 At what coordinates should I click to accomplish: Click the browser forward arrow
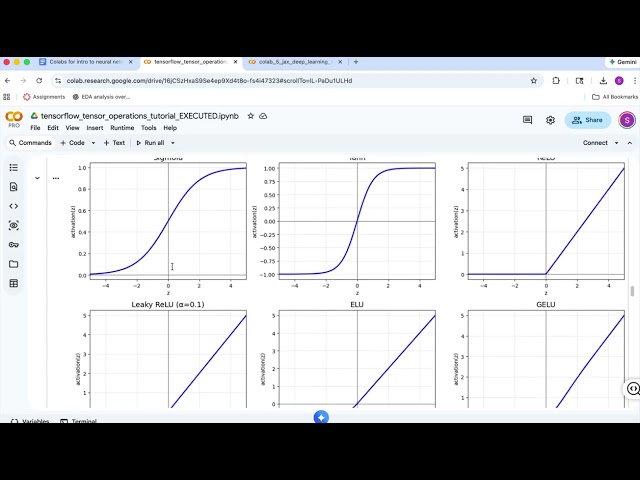click(23, 81)
